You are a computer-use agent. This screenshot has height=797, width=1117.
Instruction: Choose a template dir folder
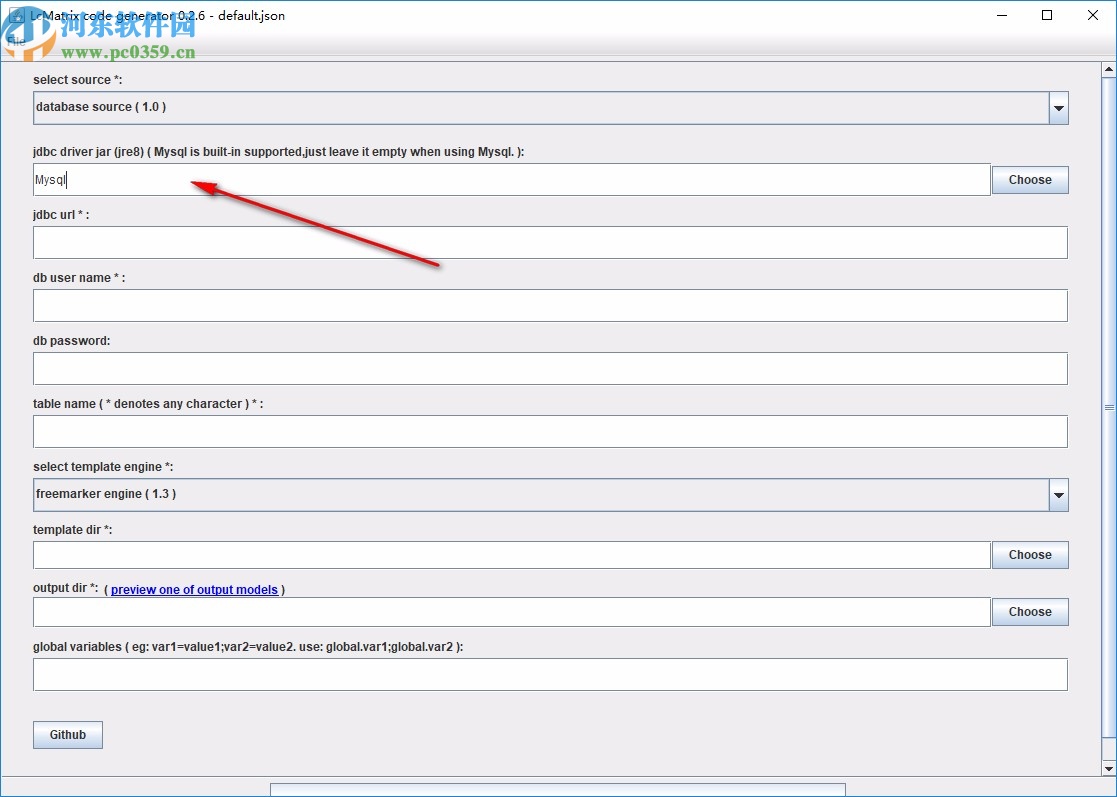click(1030, 555)
